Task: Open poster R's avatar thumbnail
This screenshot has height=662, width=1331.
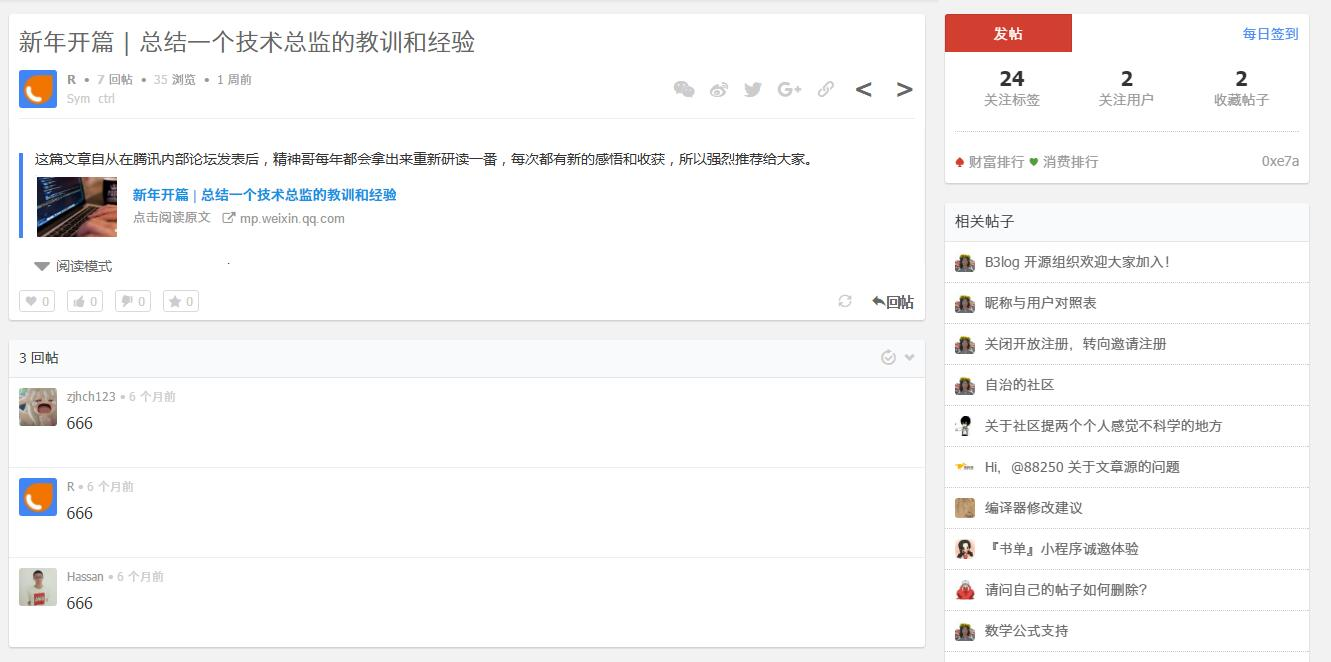Action: pos(37,89)
